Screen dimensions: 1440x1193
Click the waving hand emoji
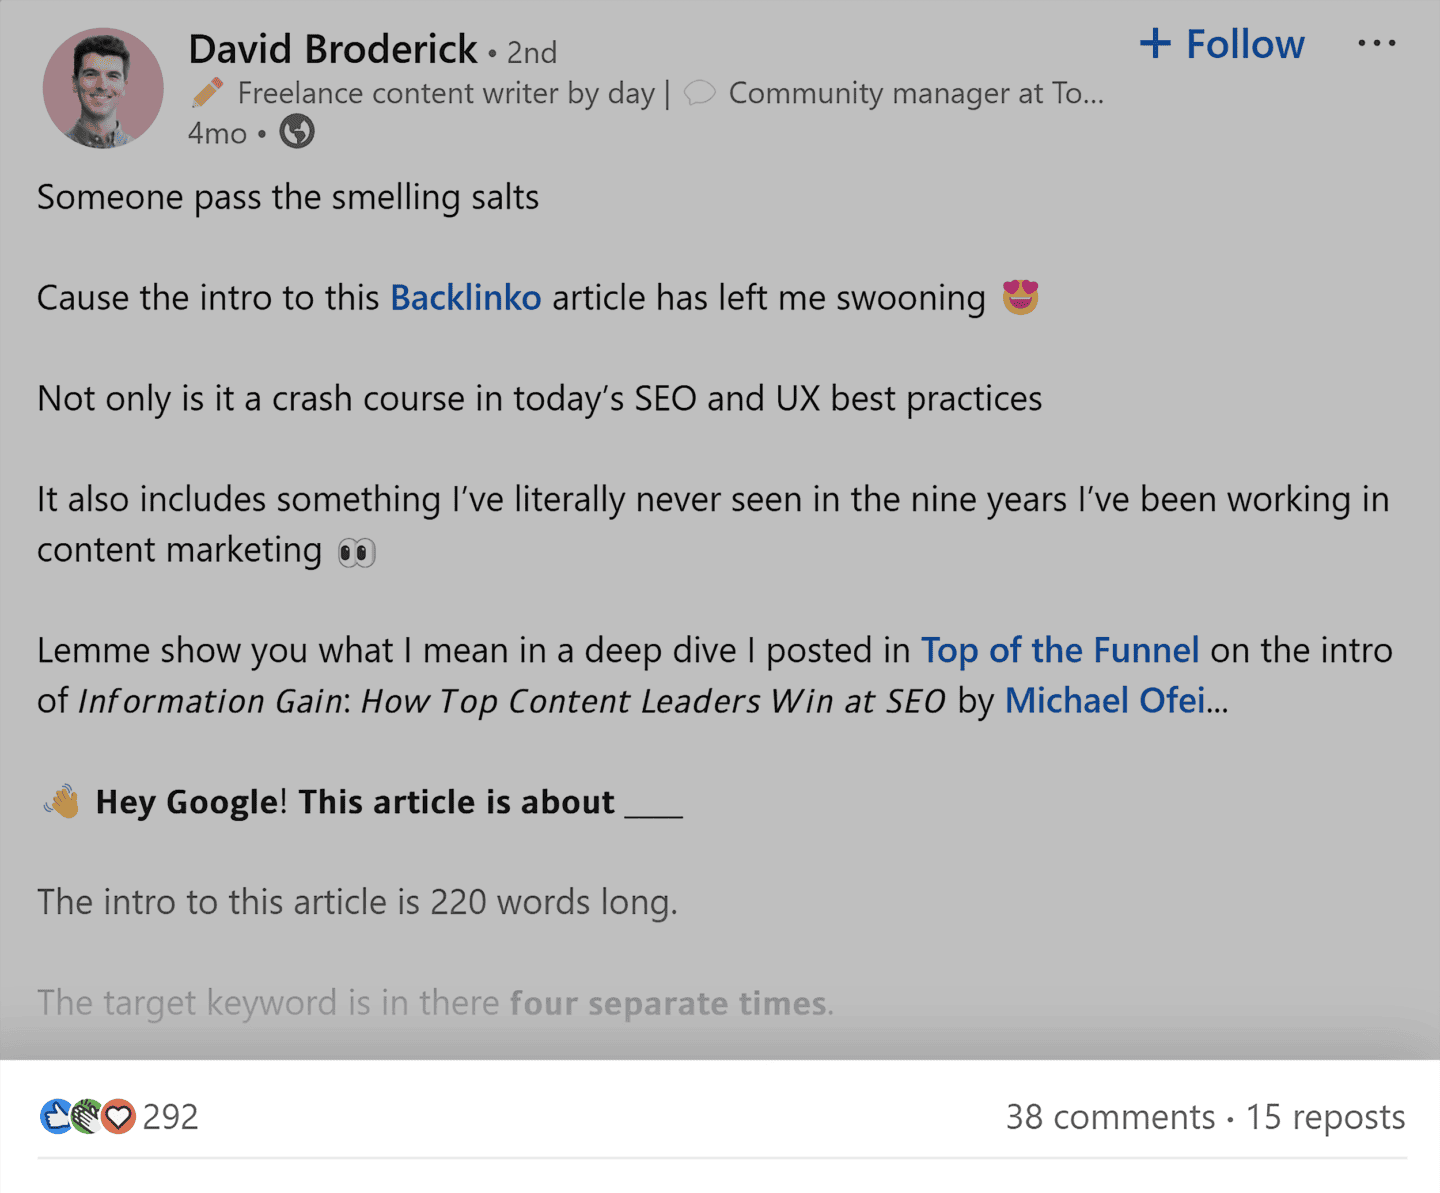62,802
